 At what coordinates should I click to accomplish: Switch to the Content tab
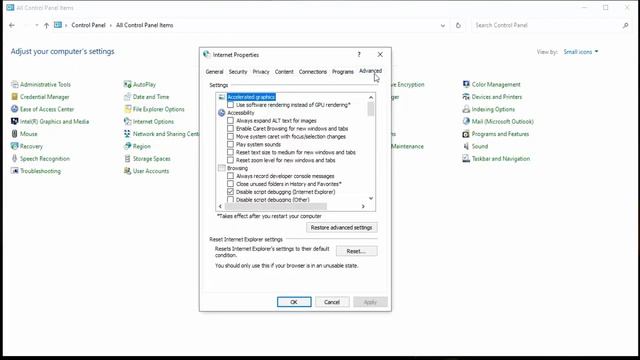tap(284, 72)
